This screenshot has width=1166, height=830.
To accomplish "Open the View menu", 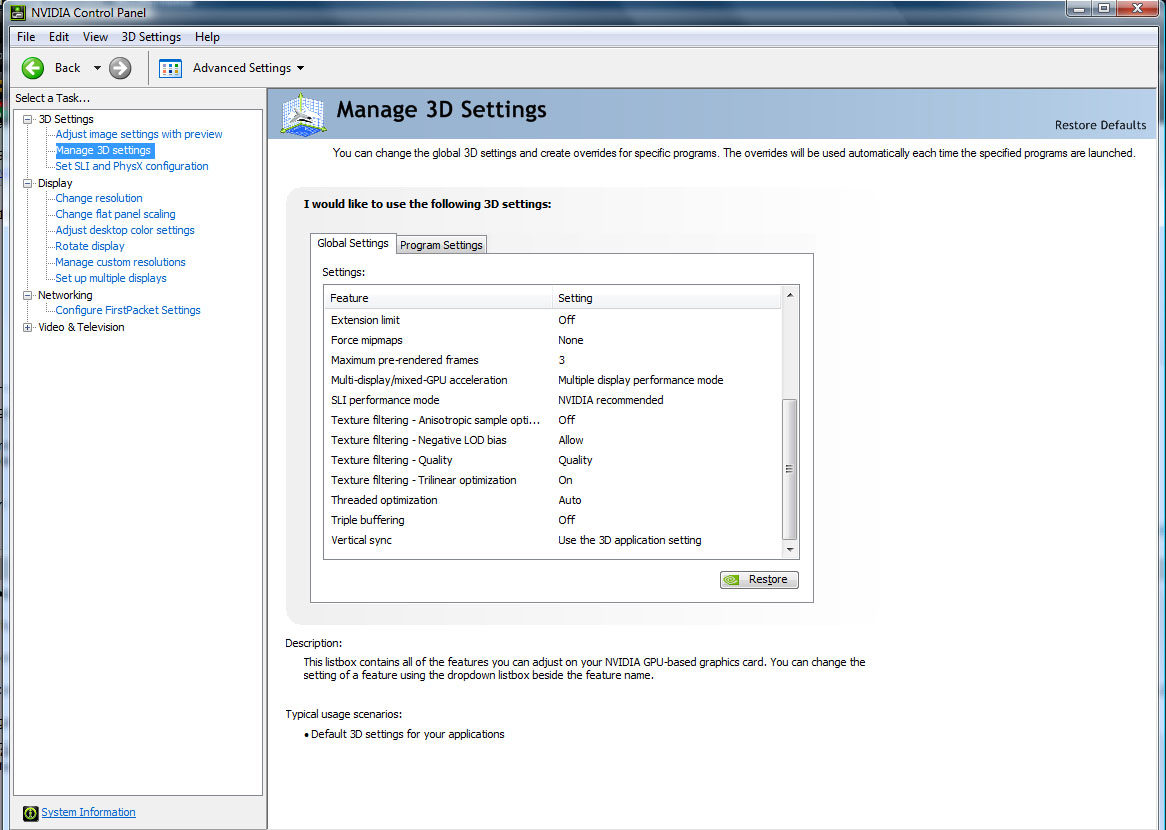I will click(95, 36).
